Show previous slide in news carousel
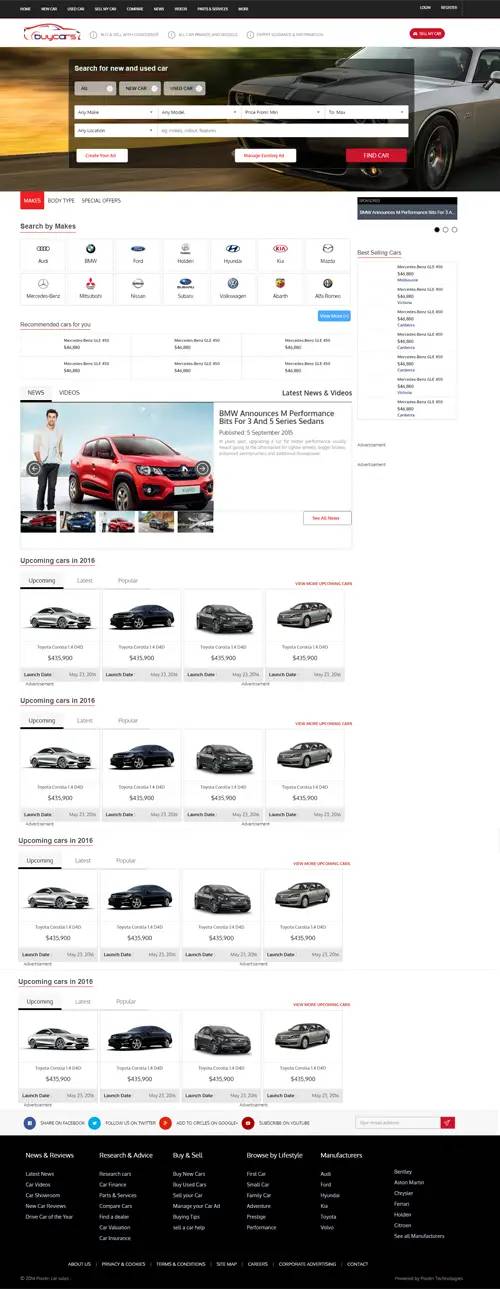This screenshot has height=1289, width=500. pyautogui.click(x=35, y=468)
